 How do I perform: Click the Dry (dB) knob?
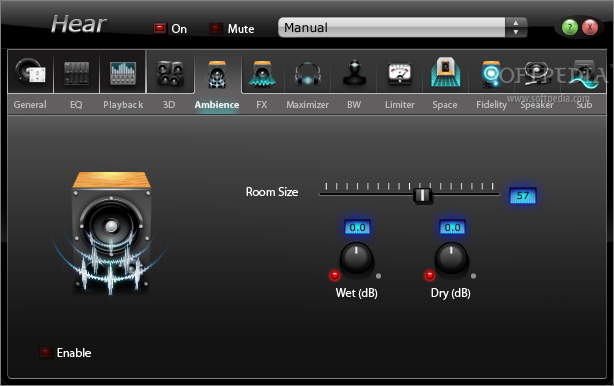451,258
